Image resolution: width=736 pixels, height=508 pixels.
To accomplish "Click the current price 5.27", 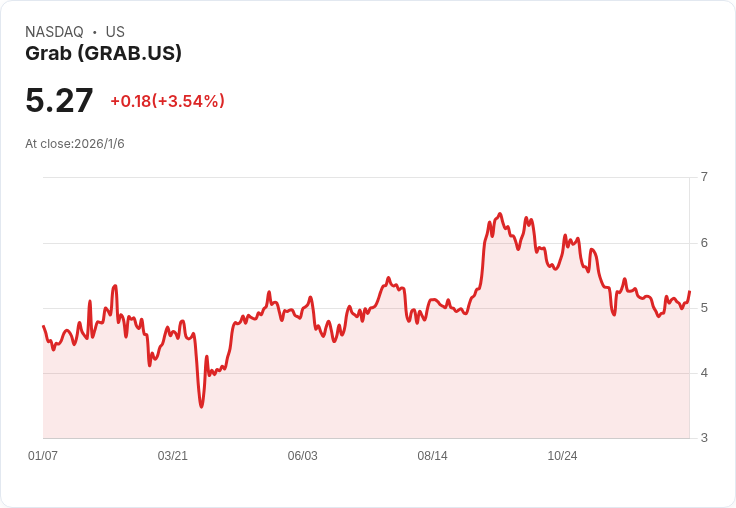I will point(59,101).
